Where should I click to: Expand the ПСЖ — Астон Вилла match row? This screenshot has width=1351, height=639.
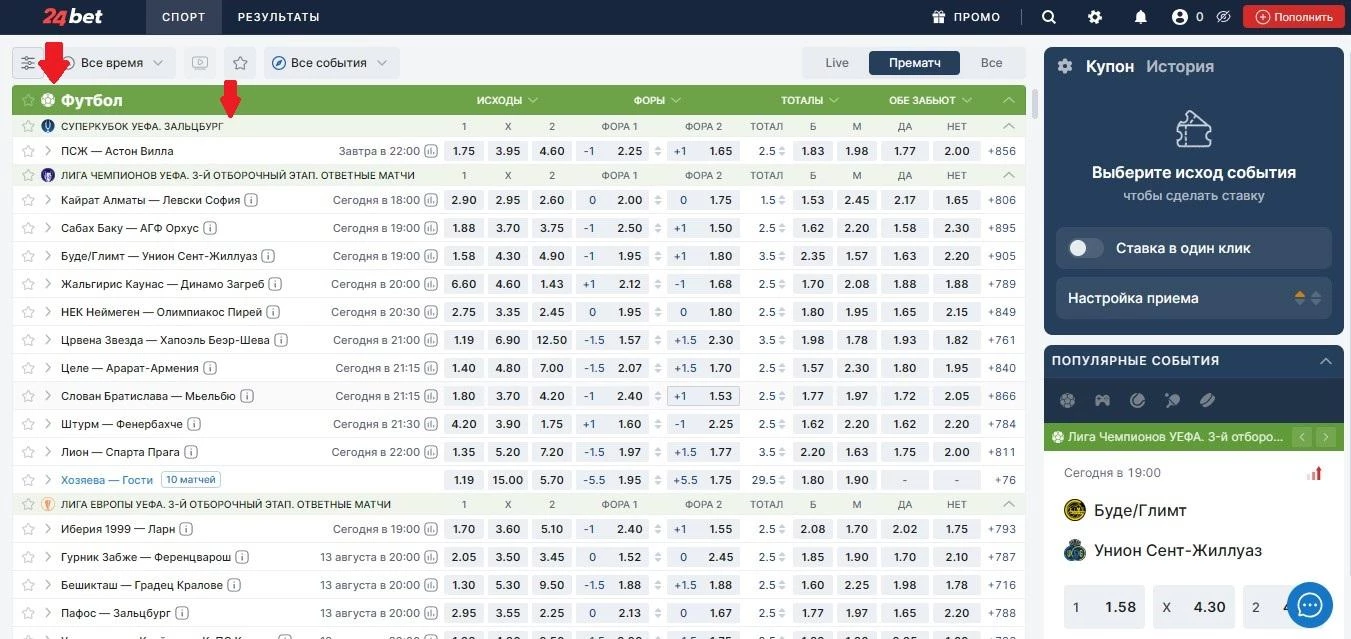coord(48,151)
